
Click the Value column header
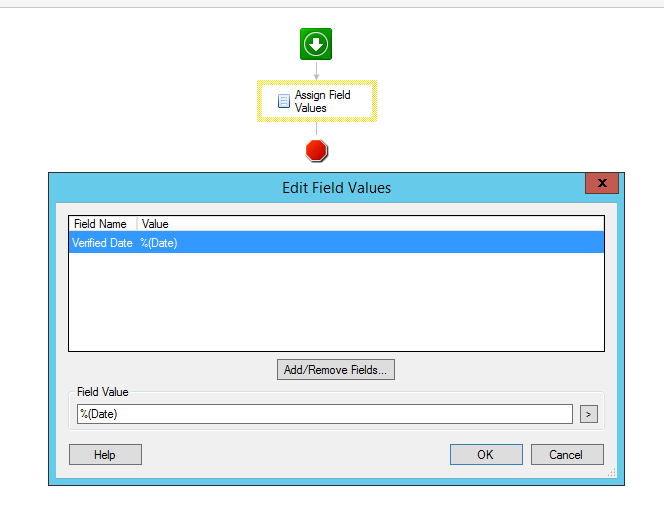[155, 224]
